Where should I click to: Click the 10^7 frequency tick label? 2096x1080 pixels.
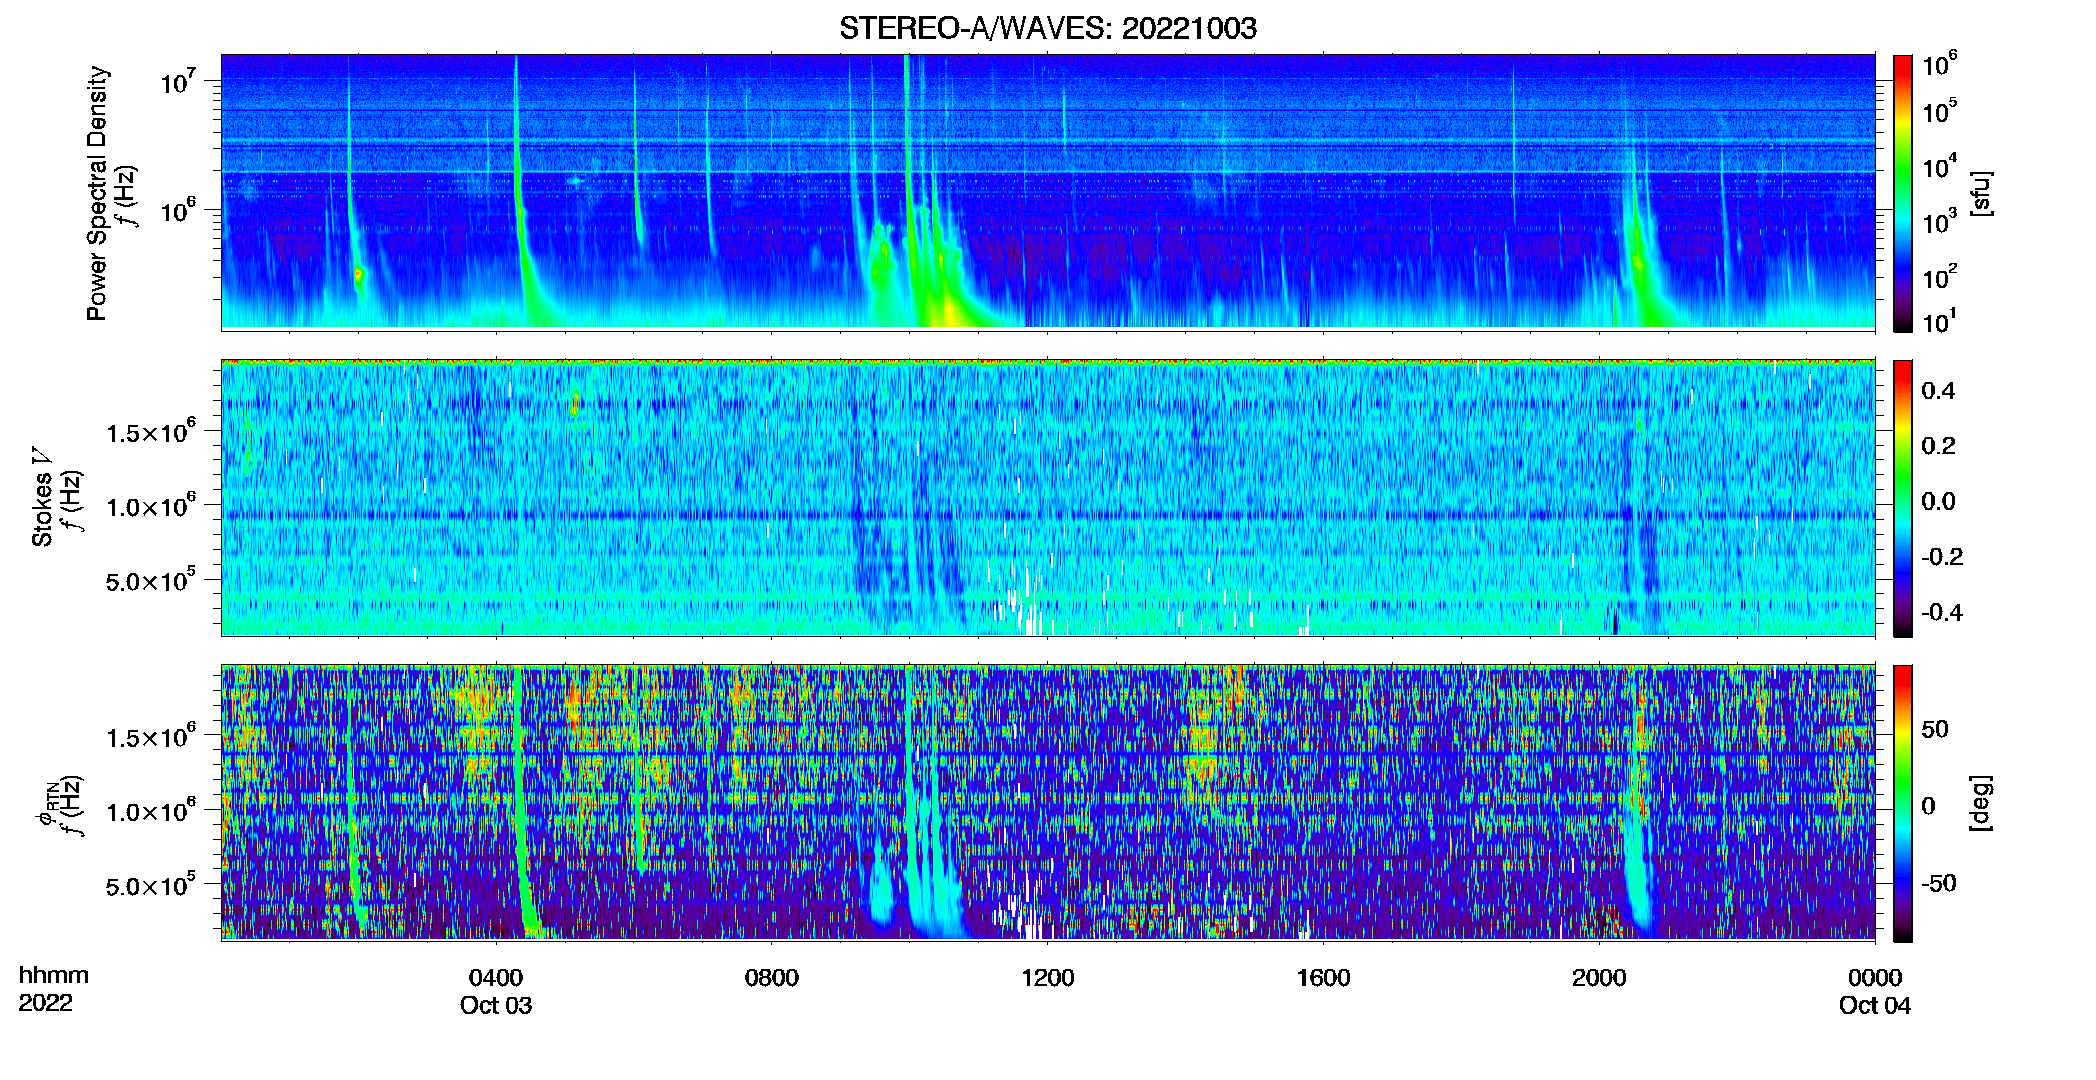[180, 81]
